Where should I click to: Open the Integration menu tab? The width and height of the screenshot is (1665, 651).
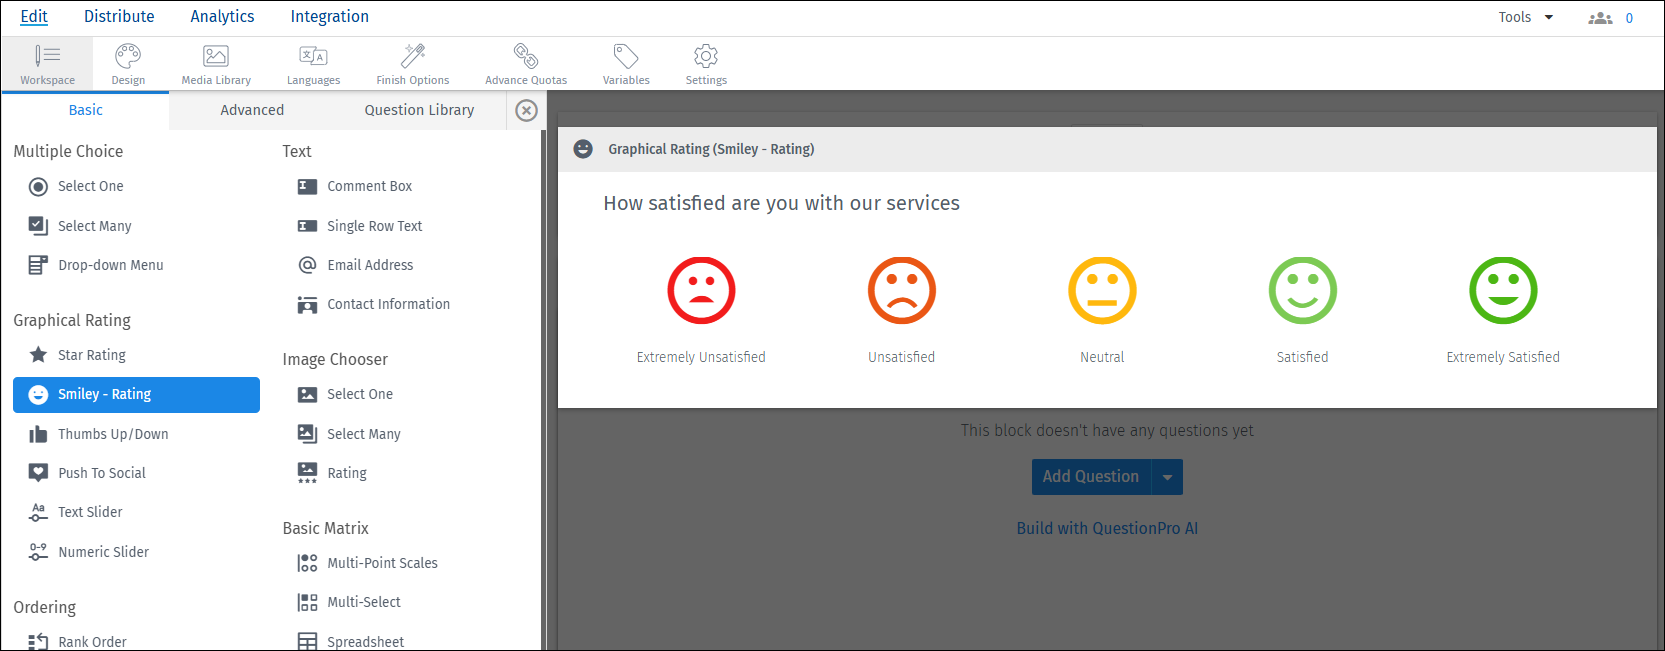pos(329,17)
